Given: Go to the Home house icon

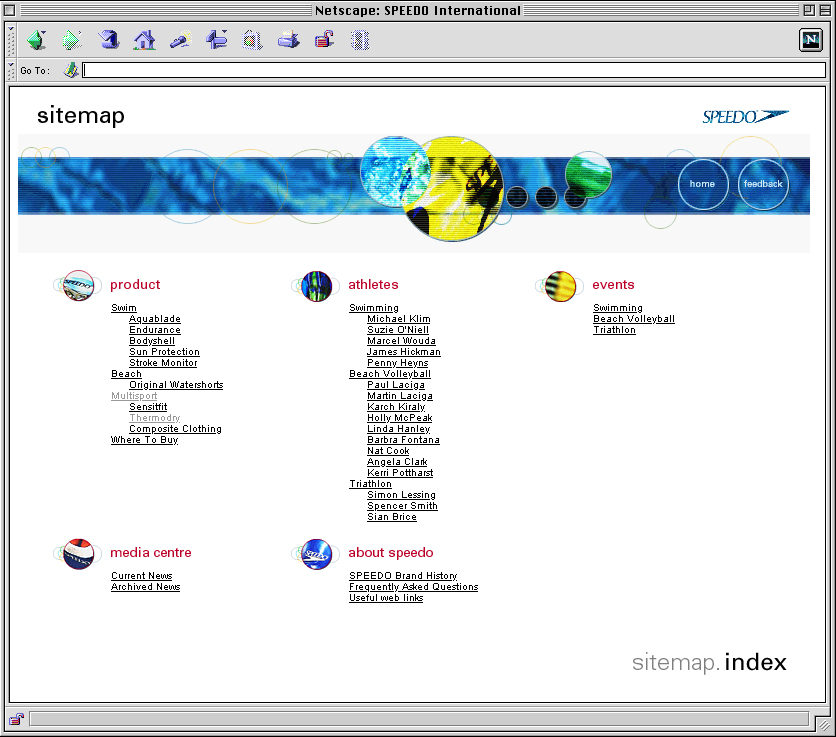Looking at the screenshot, I should (145, 40).
